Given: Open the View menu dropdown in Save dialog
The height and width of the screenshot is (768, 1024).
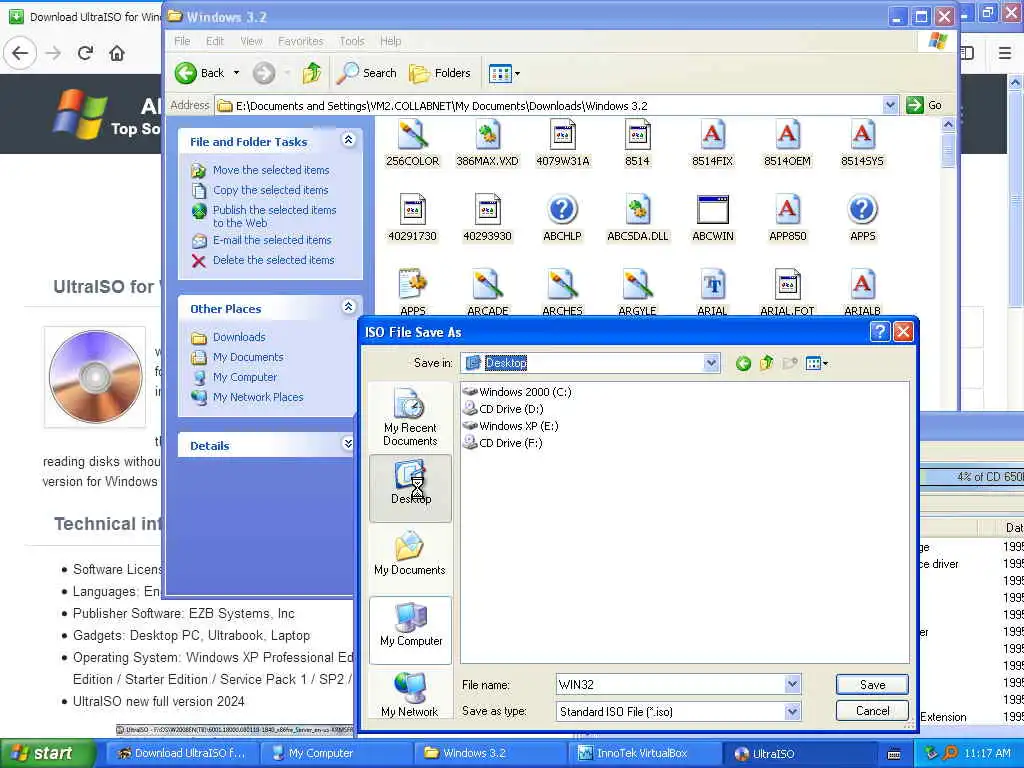Looking at the screenshot, I should click(x=816, y=363).
